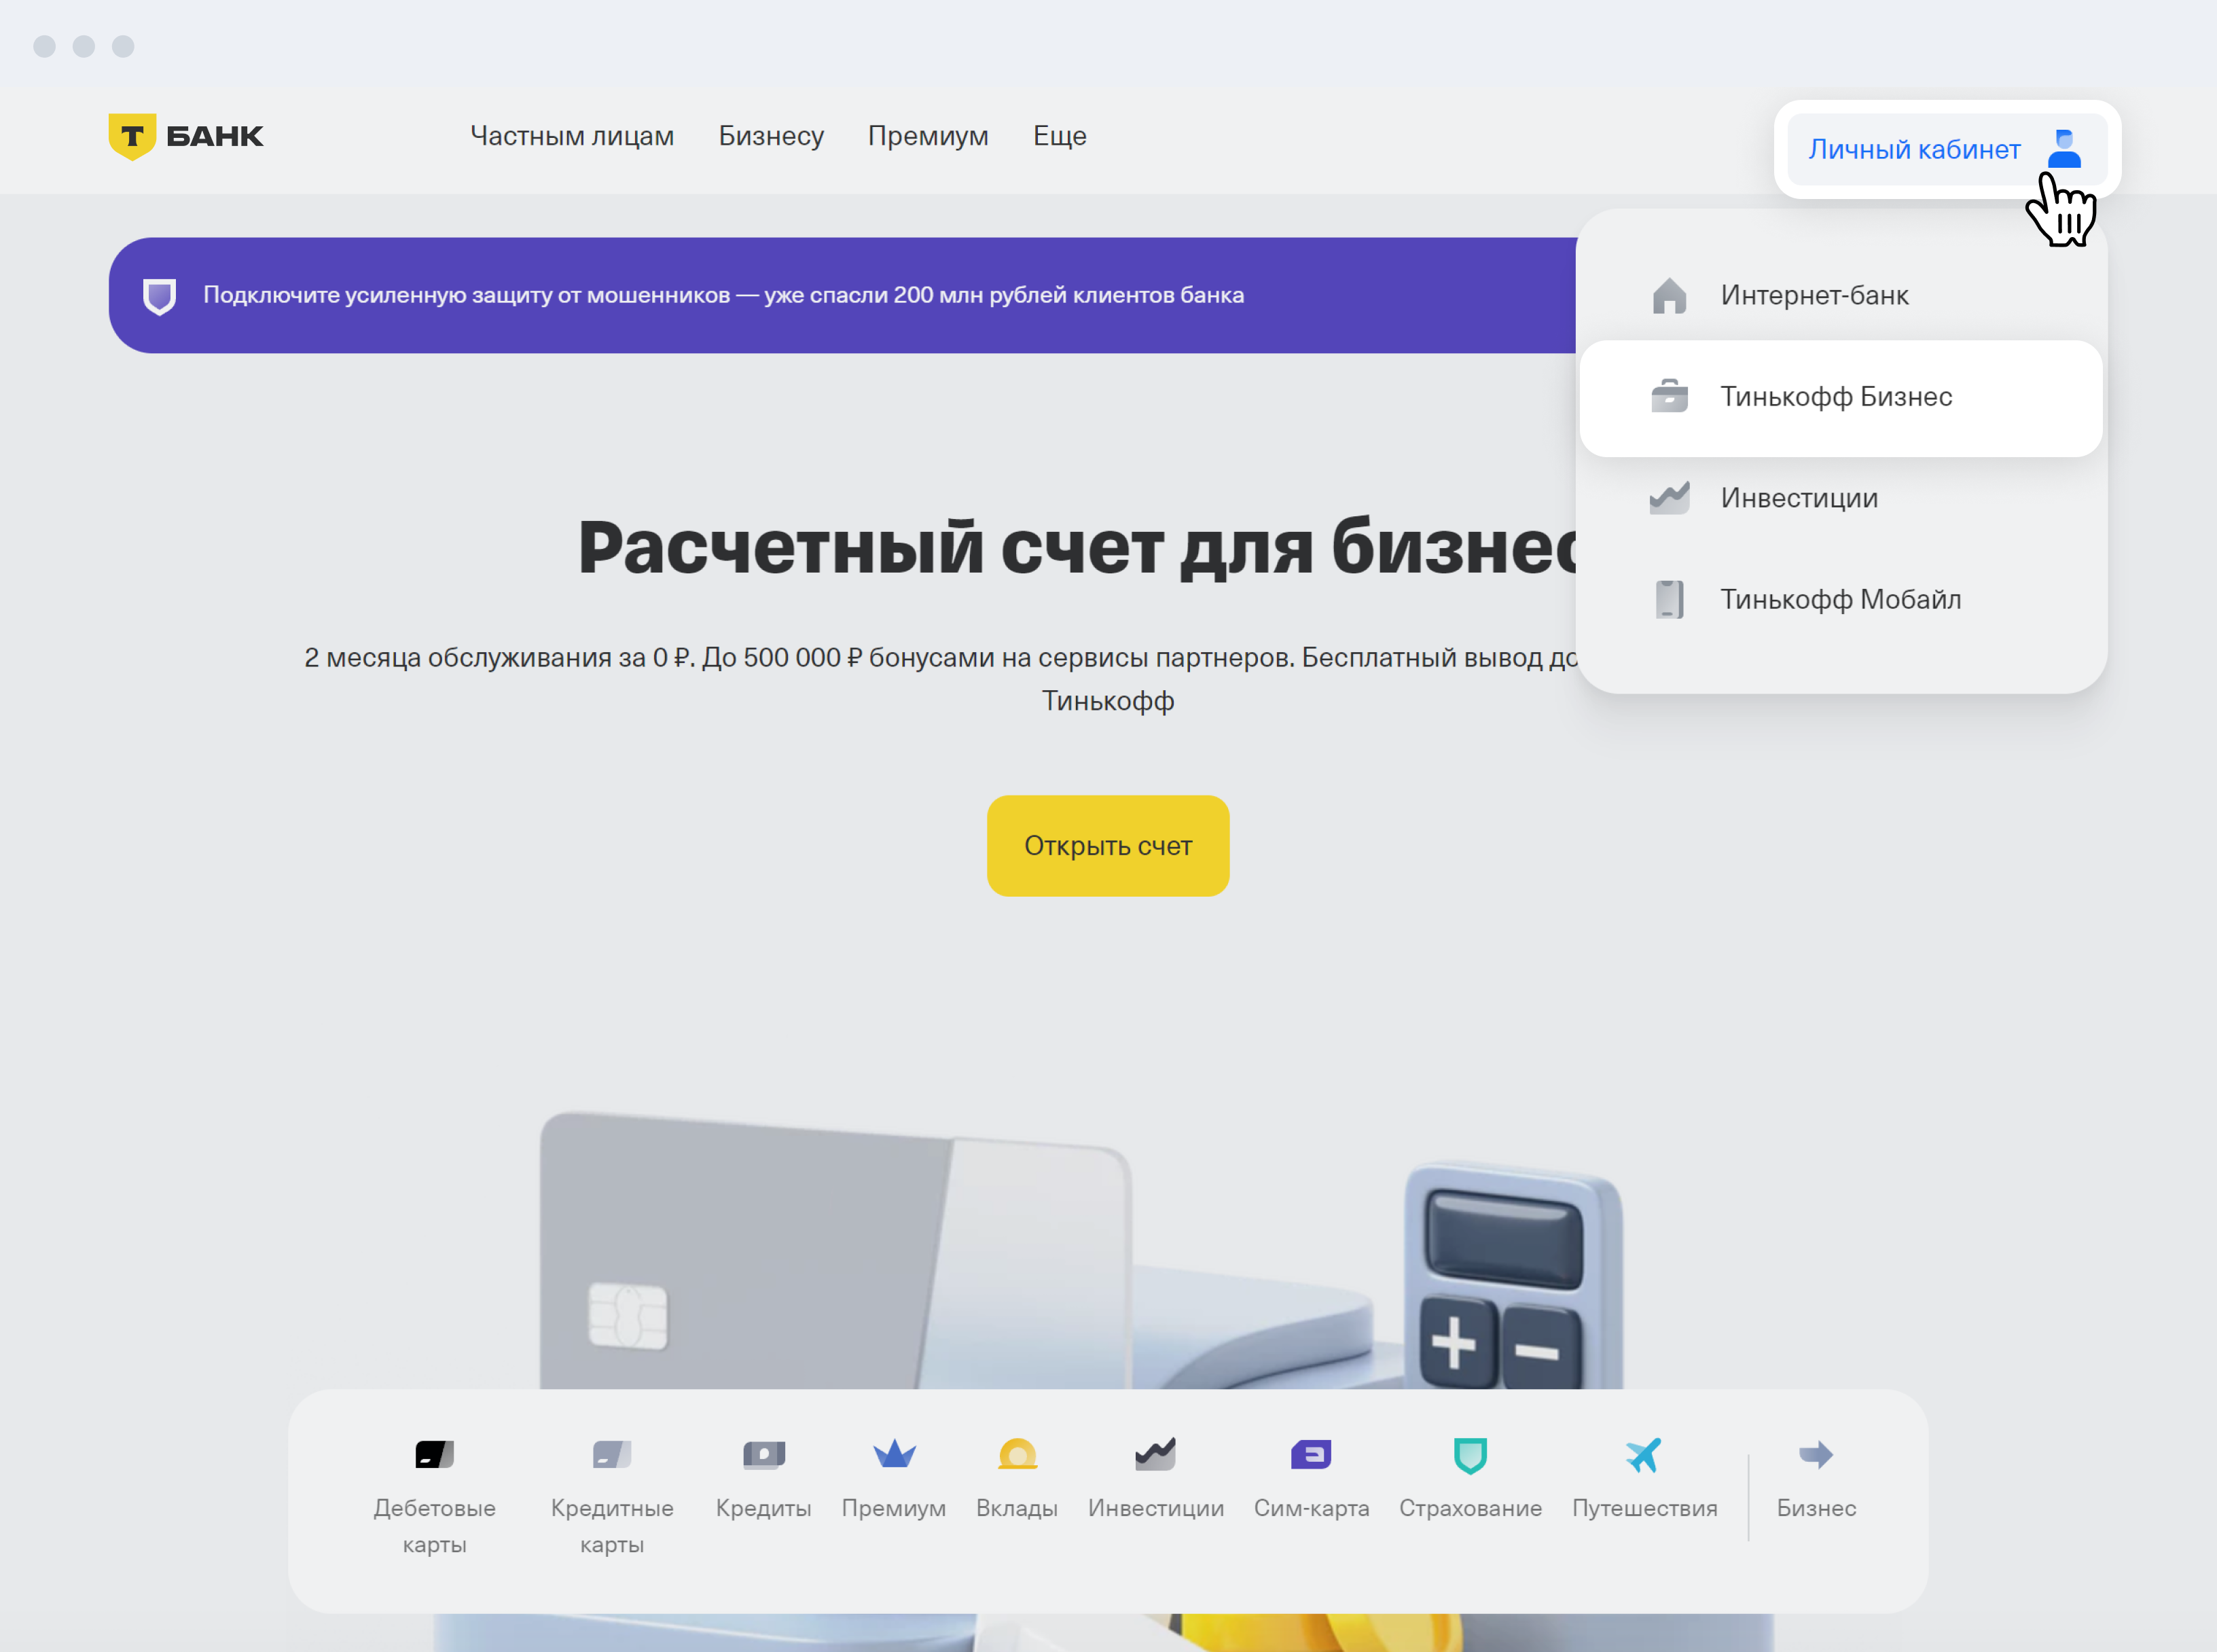Click the shield icon in purple banner

160,296
